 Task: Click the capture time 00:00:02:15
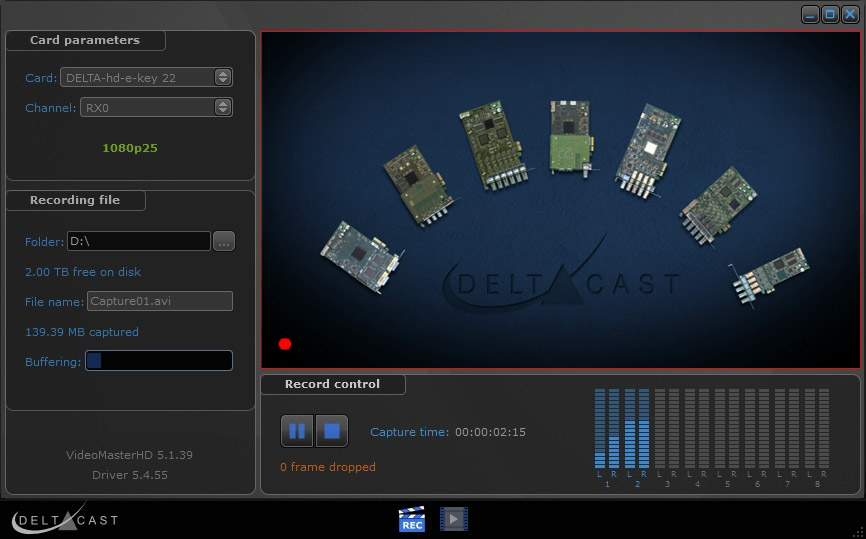coord(490,432)
